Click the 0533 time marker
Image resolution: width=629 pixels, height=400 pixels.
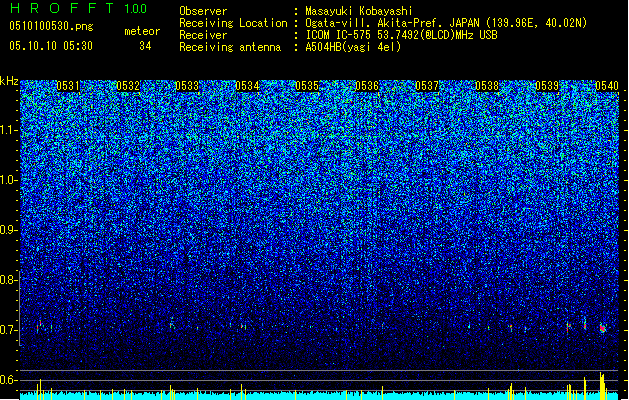pos(187,86)
